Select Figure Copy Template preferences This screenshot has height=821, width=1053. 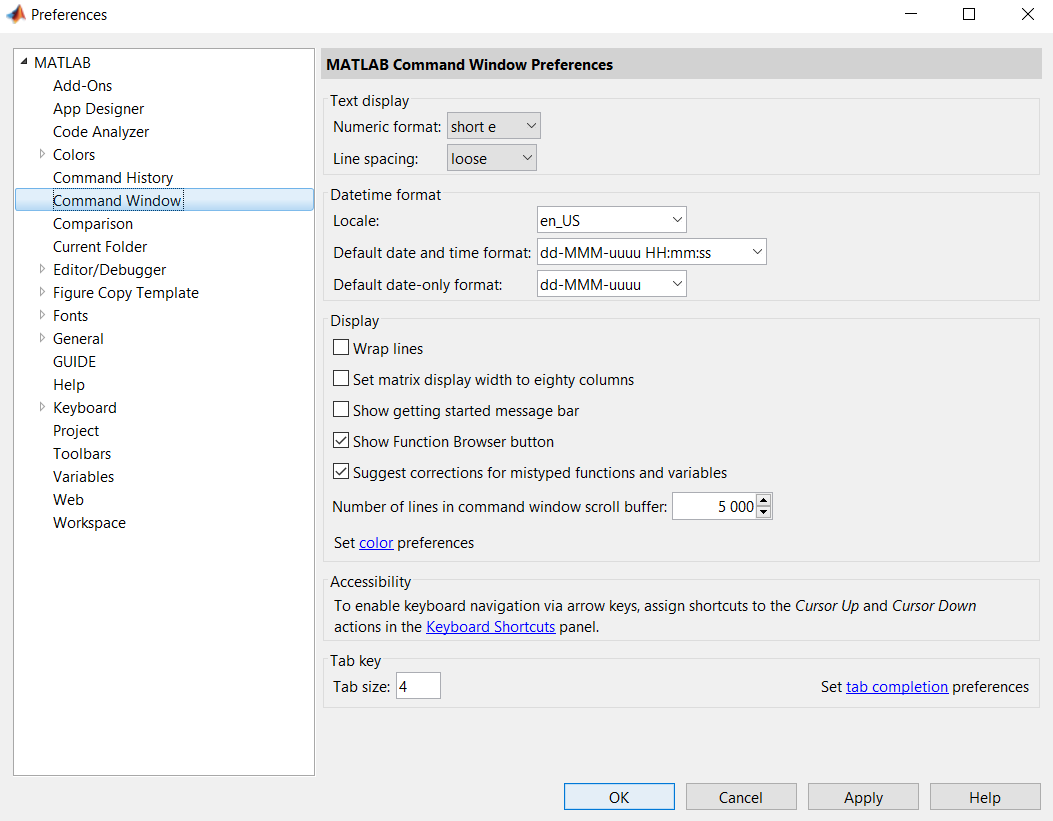point(126,293)
